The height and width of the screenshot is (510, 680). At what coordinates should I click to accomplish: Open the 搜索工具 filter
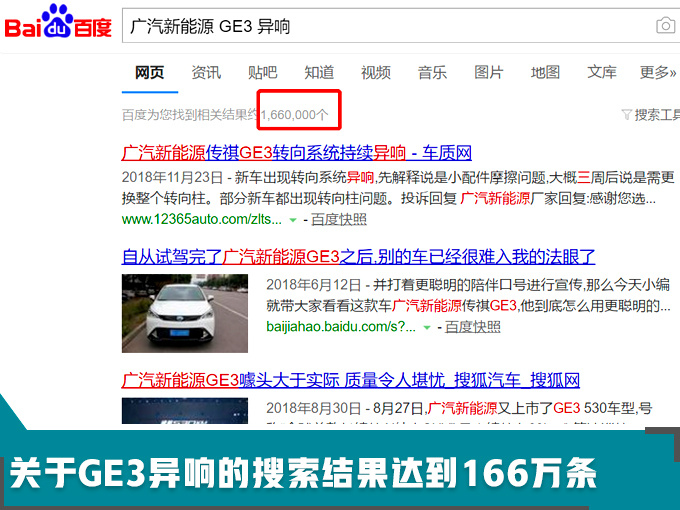pos(651,115)
